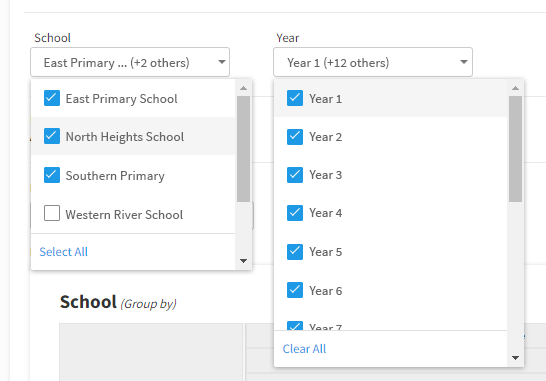This screenshot has height=381, width=546.
Task: Deselect Southern Primary checkbox
Action: coord(52,175)
